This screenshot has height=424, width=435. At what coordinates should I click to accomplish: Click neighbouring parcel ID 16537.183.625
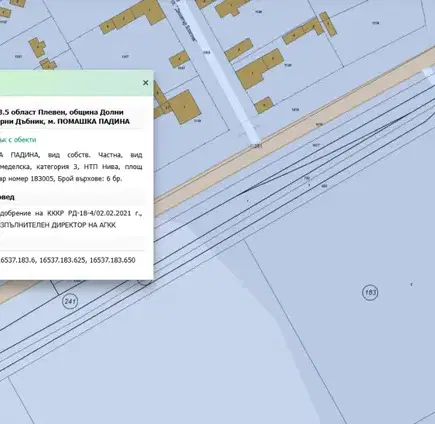pos(62,260)
